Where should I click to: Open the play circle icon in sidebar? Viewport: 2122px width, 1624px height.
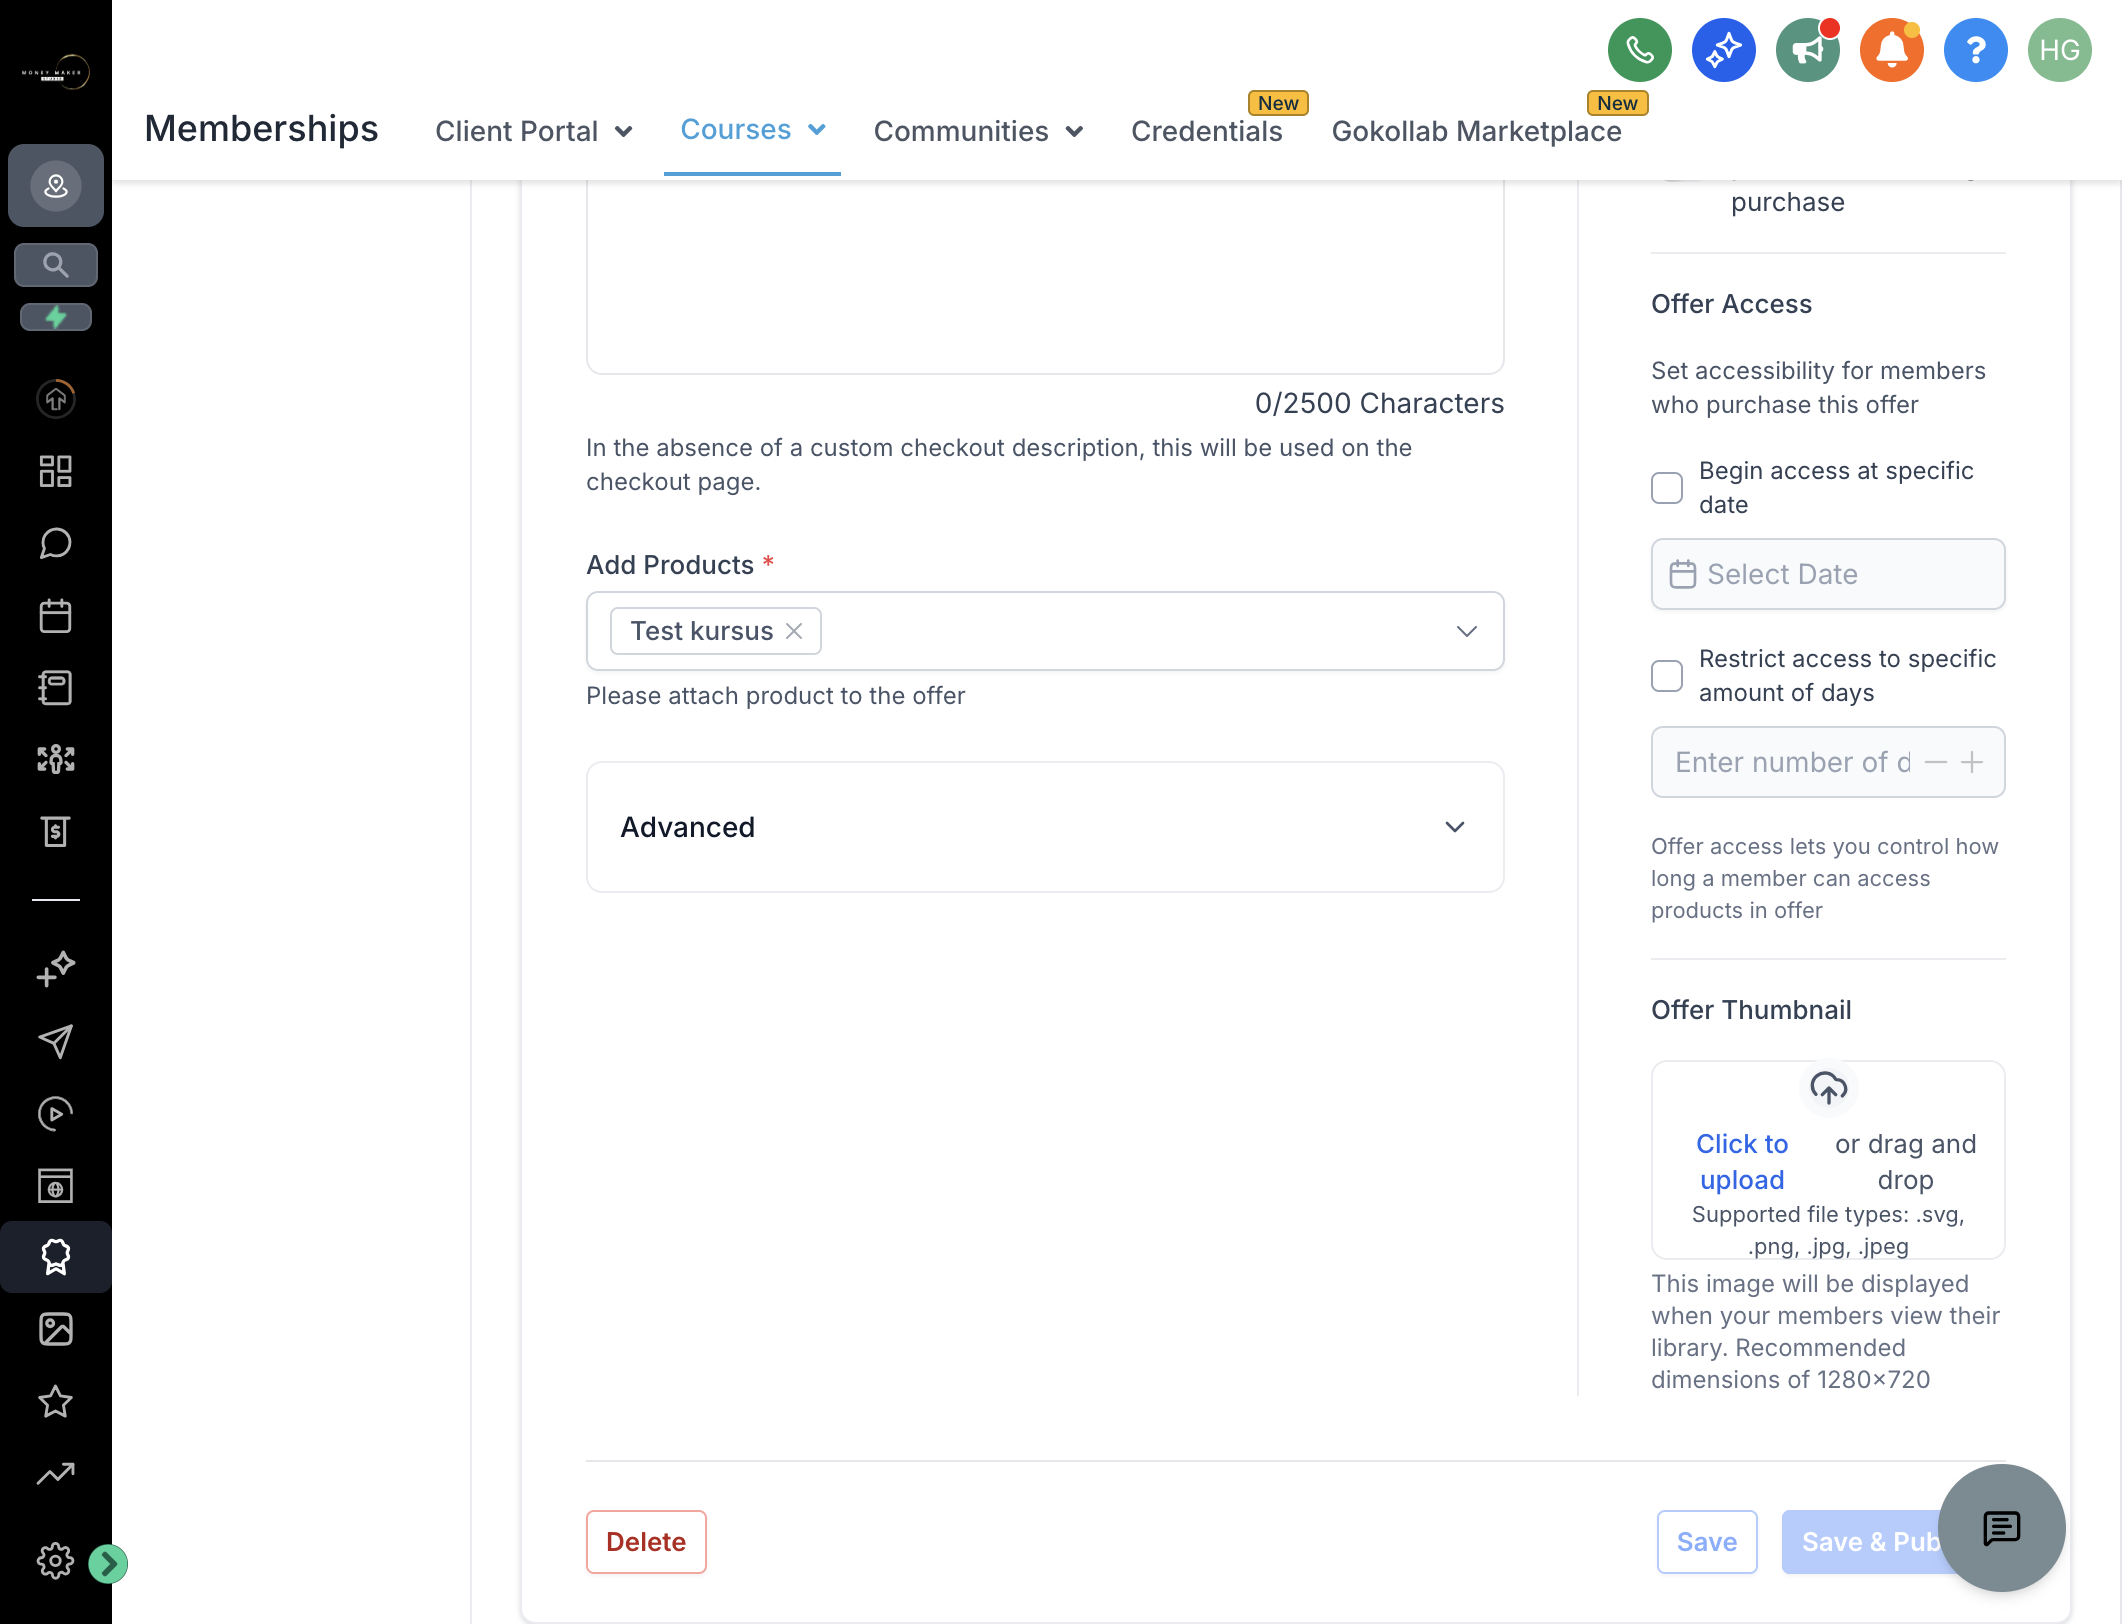[56, 1113]
